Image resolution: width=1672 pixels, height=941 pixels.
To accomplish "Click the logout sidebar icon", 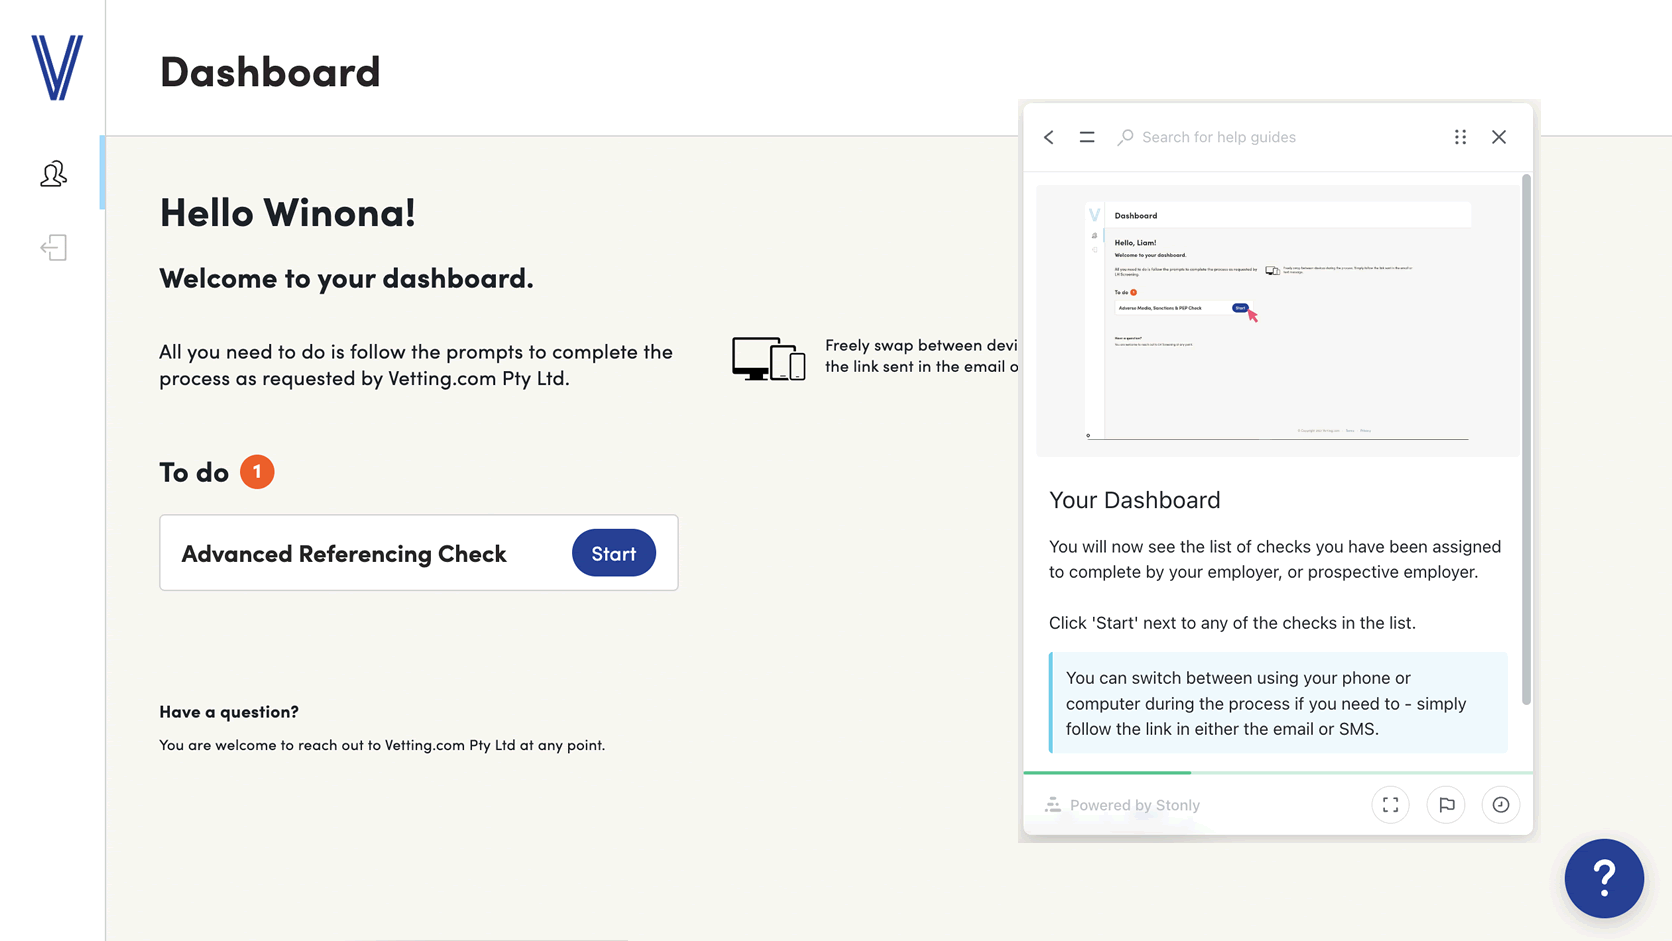I will click(x=54, y=248).
